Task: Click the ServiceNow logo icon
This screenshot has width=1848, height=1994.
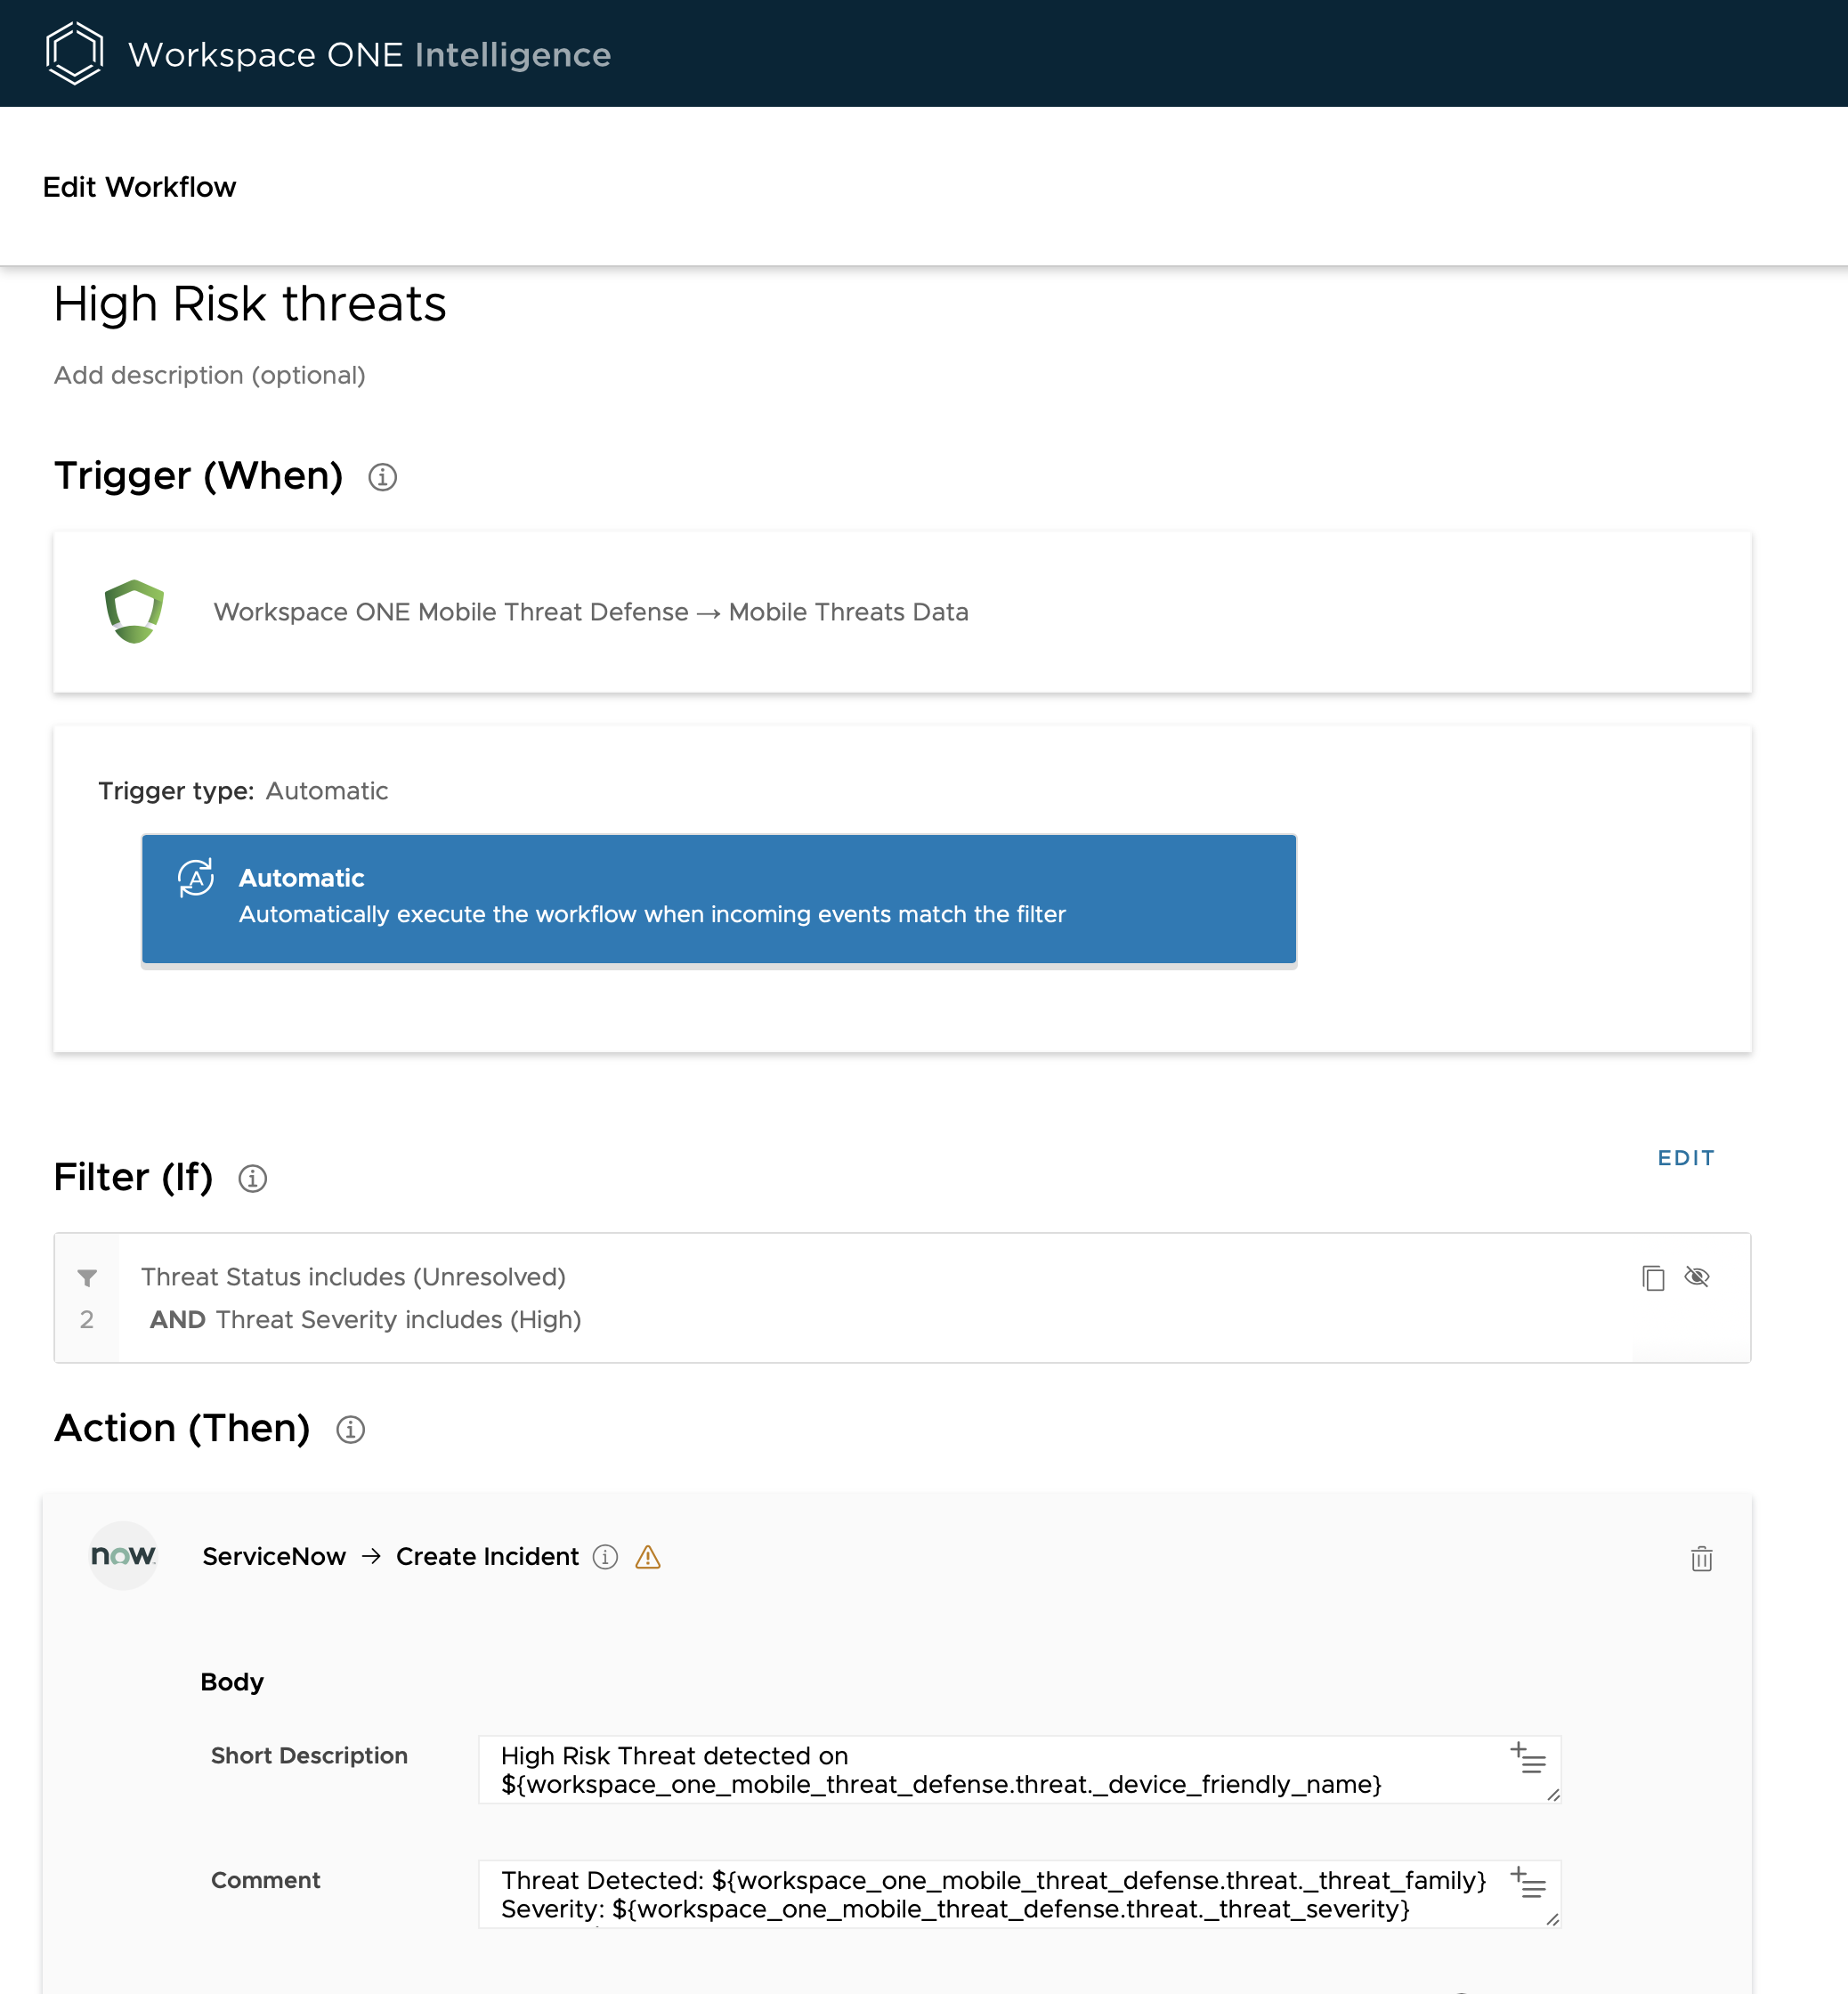Action: pos(123,1556)
